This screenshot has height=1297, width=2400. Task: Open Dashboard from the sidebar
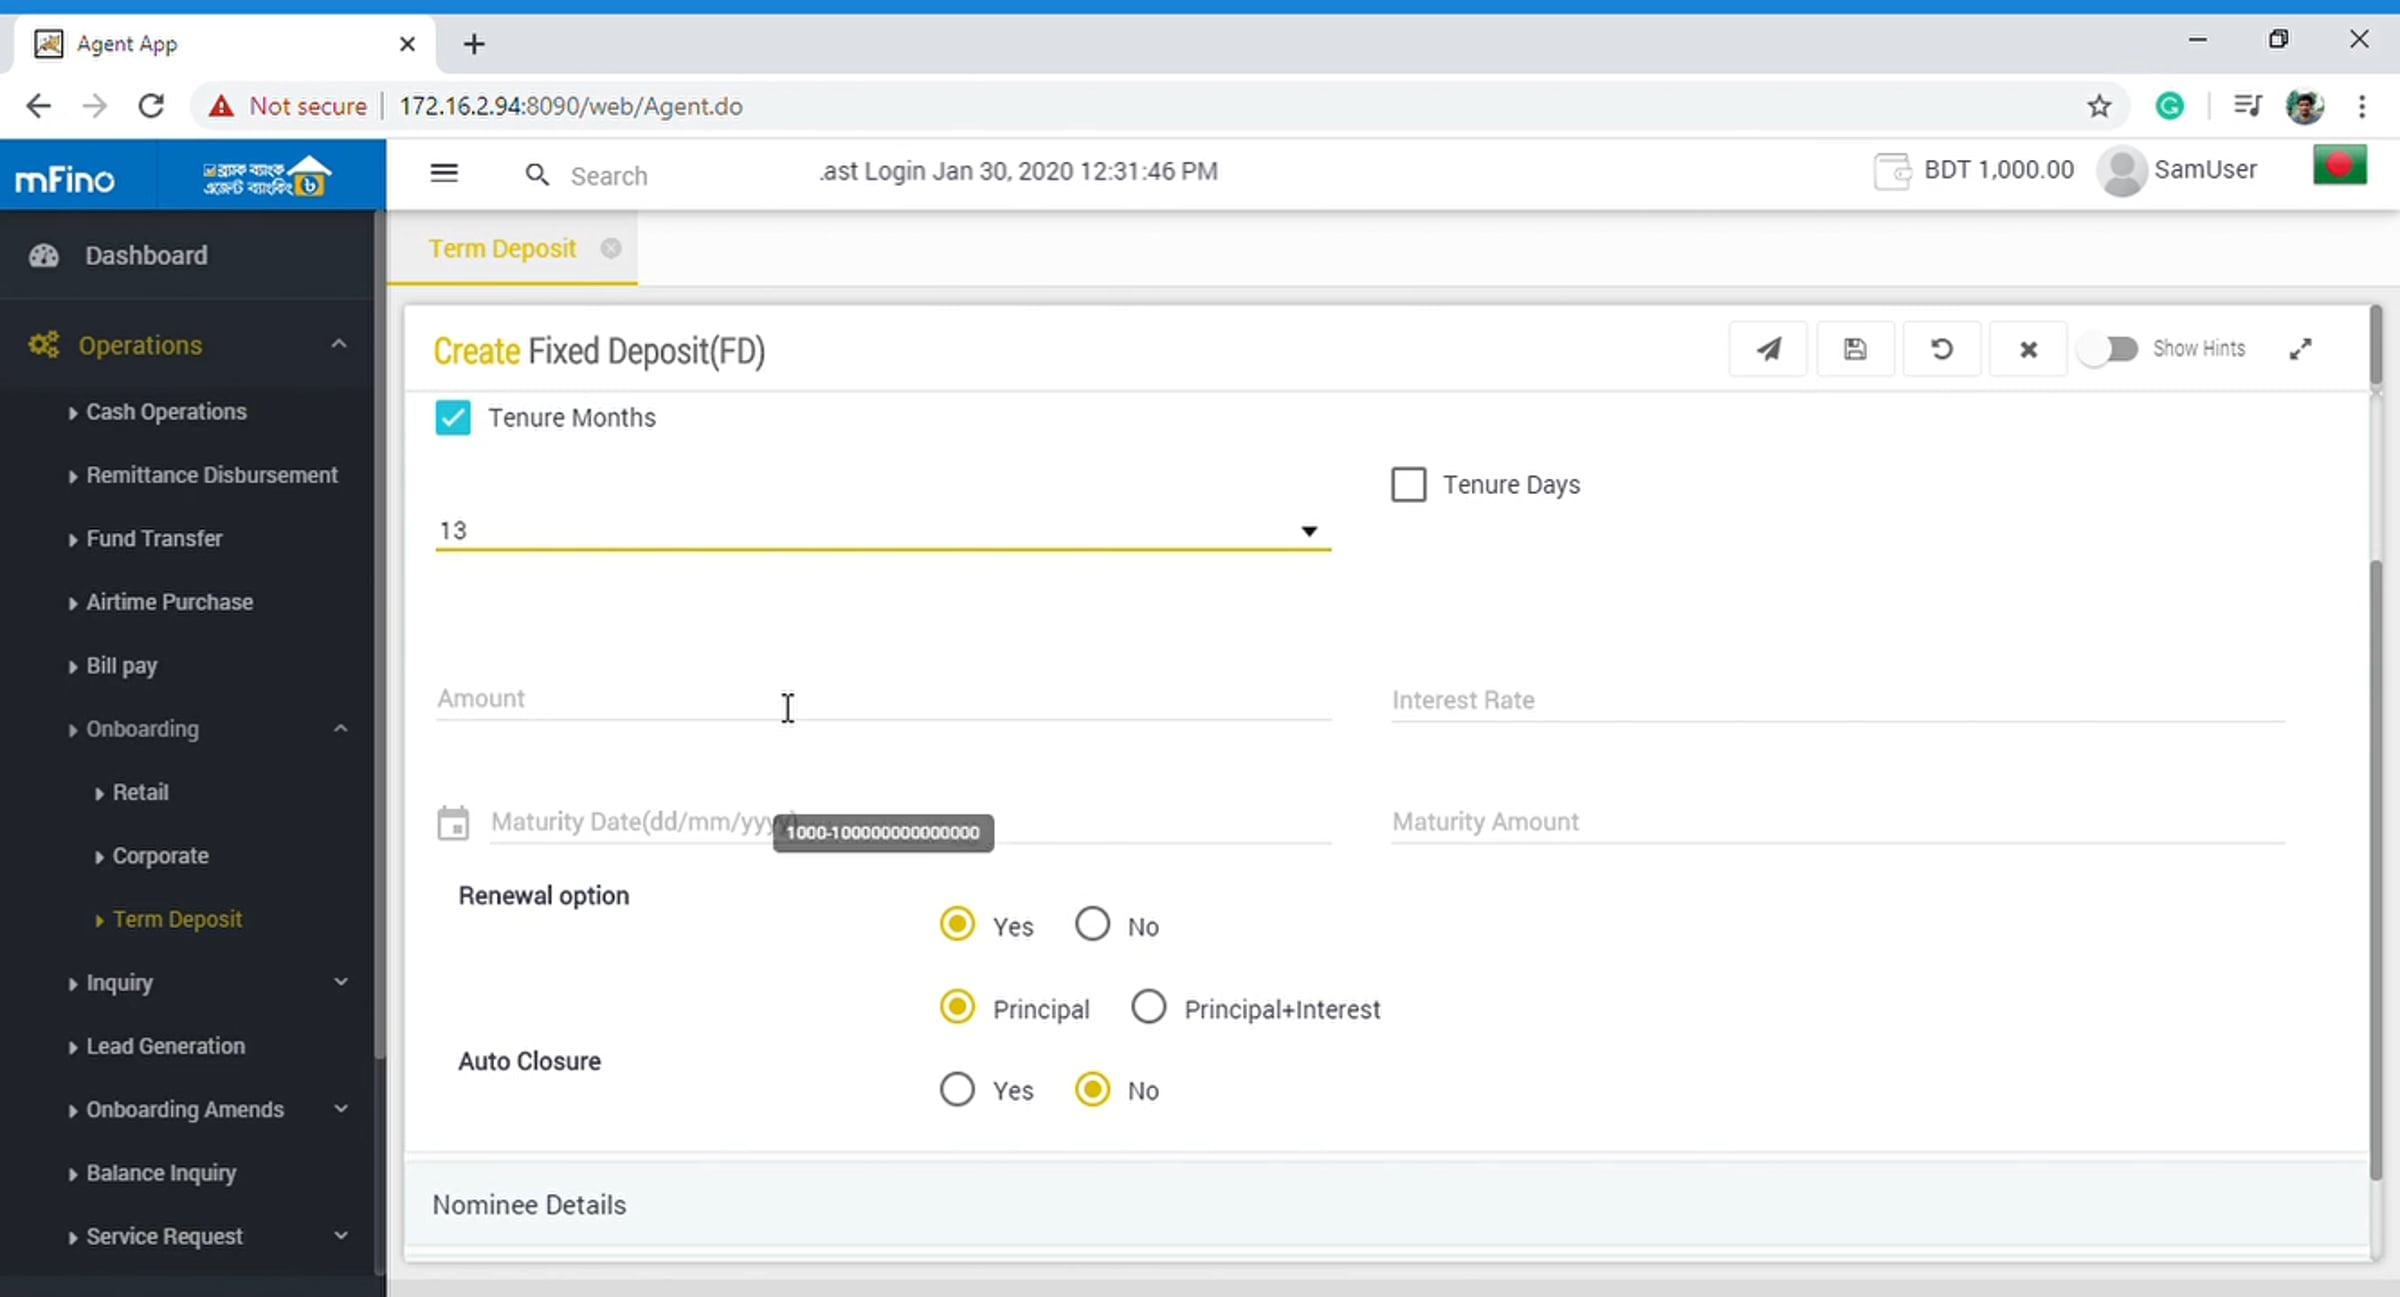click(x=146, y=256)
